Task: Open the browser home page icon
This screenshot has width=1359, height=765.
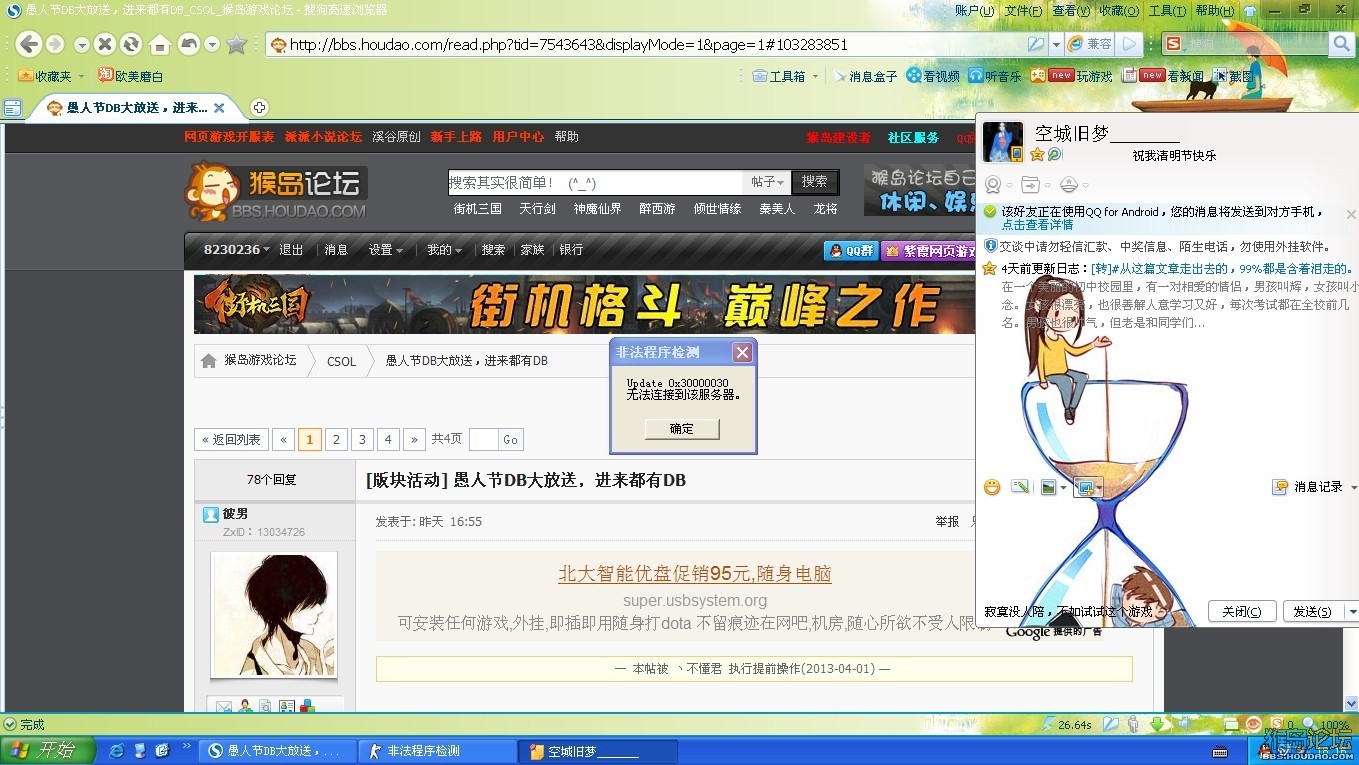Action: tap(159, 44)
